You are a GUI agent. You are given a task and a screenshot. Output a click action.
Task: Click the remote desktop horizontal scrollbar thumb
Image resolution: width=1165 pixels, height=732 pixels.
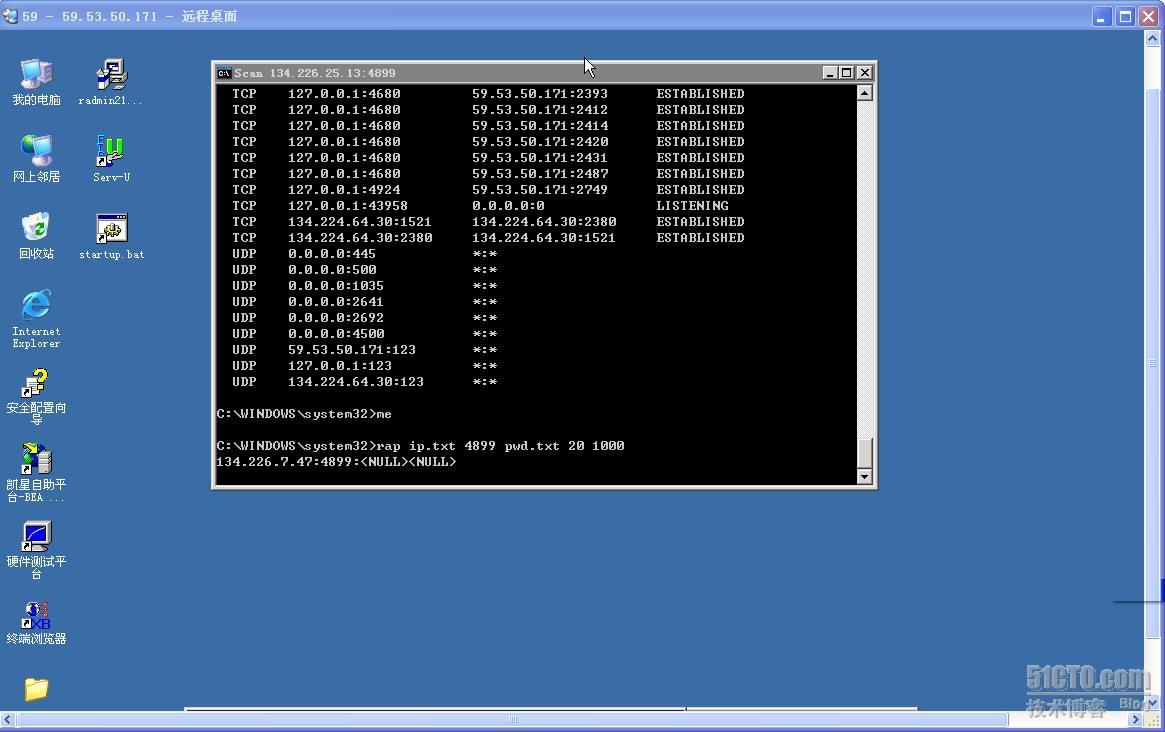[x=513, y=719]
